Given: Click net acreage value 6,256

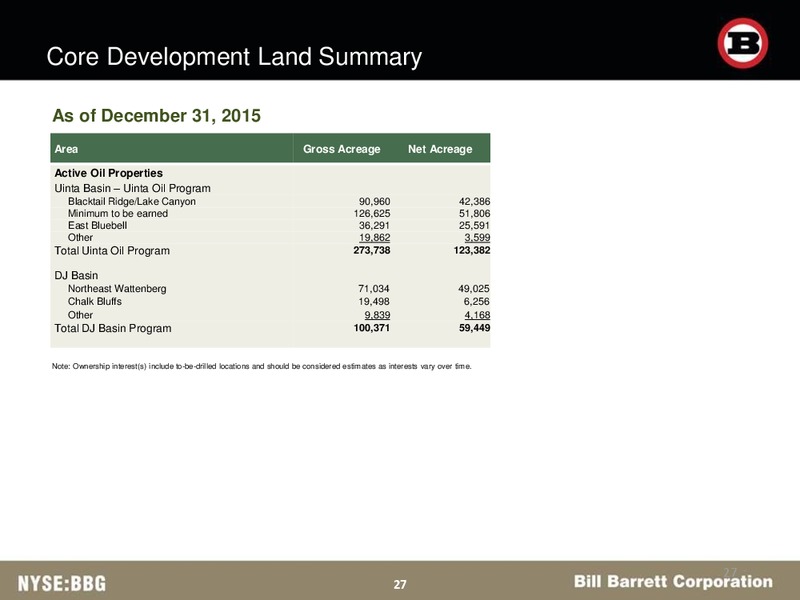Looking at the screenshot, I should point(477,302).
